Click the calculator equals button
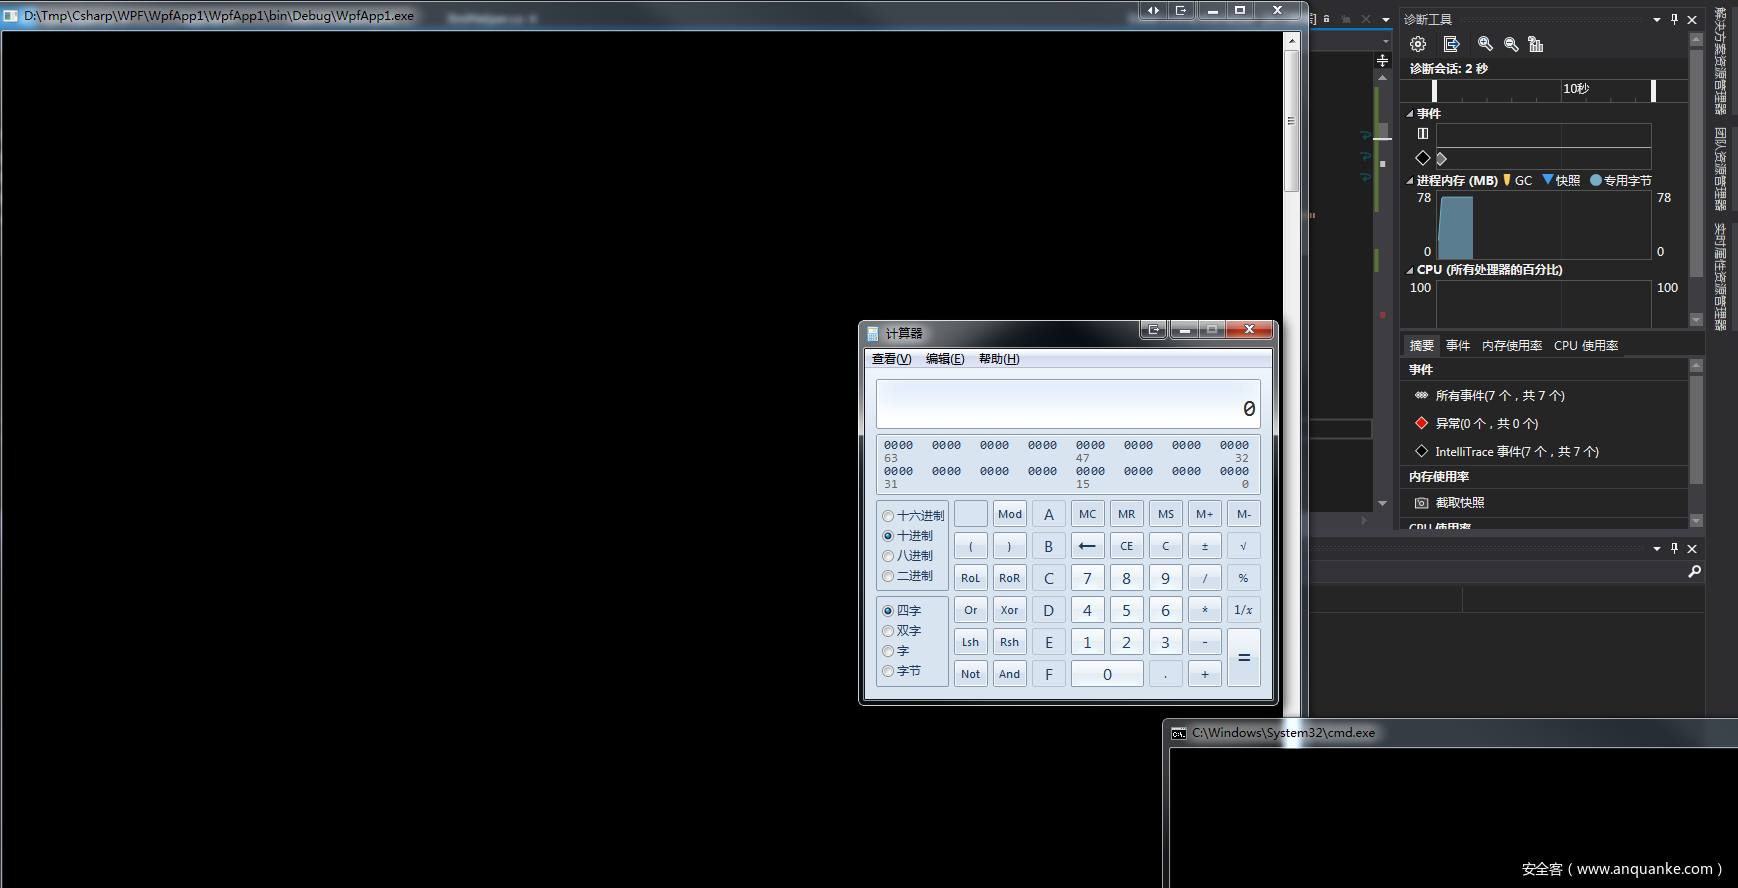The image size is (1738, 888). (x=1244, y=658)
